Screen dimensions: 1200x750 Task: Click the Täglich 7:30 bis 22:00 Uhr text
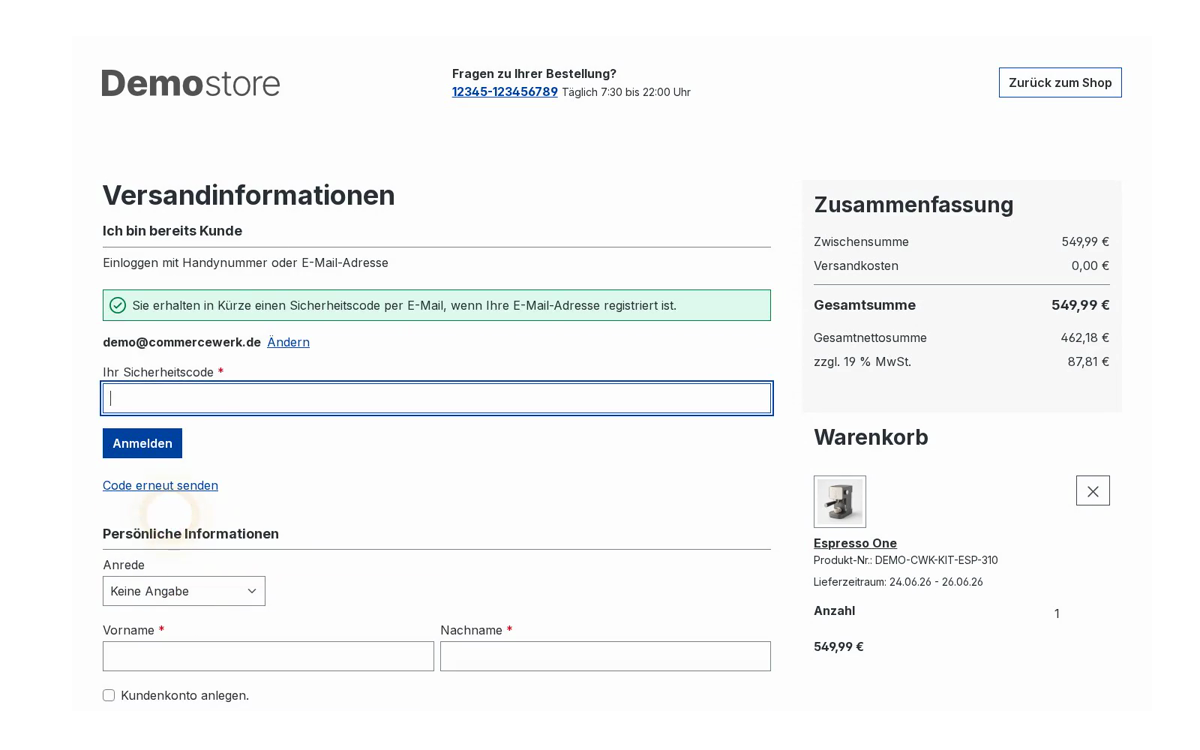pyautogui.click(x=626, y=92)
